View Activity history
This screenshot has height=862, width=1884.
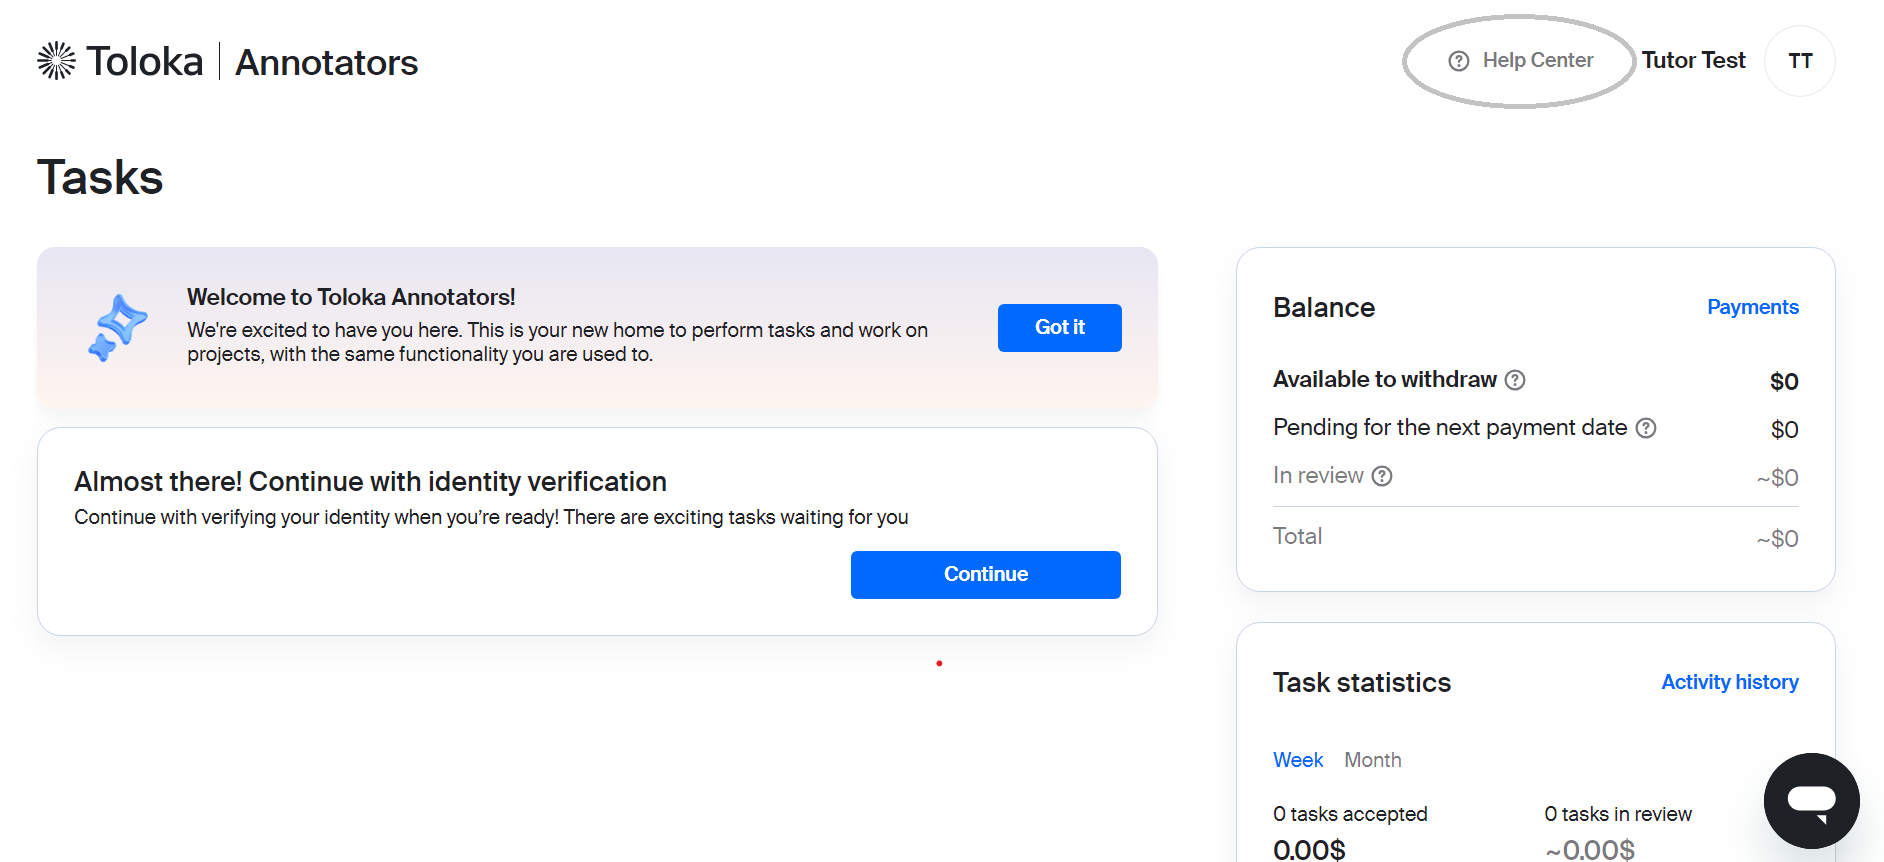click(x=1730, y=682)
